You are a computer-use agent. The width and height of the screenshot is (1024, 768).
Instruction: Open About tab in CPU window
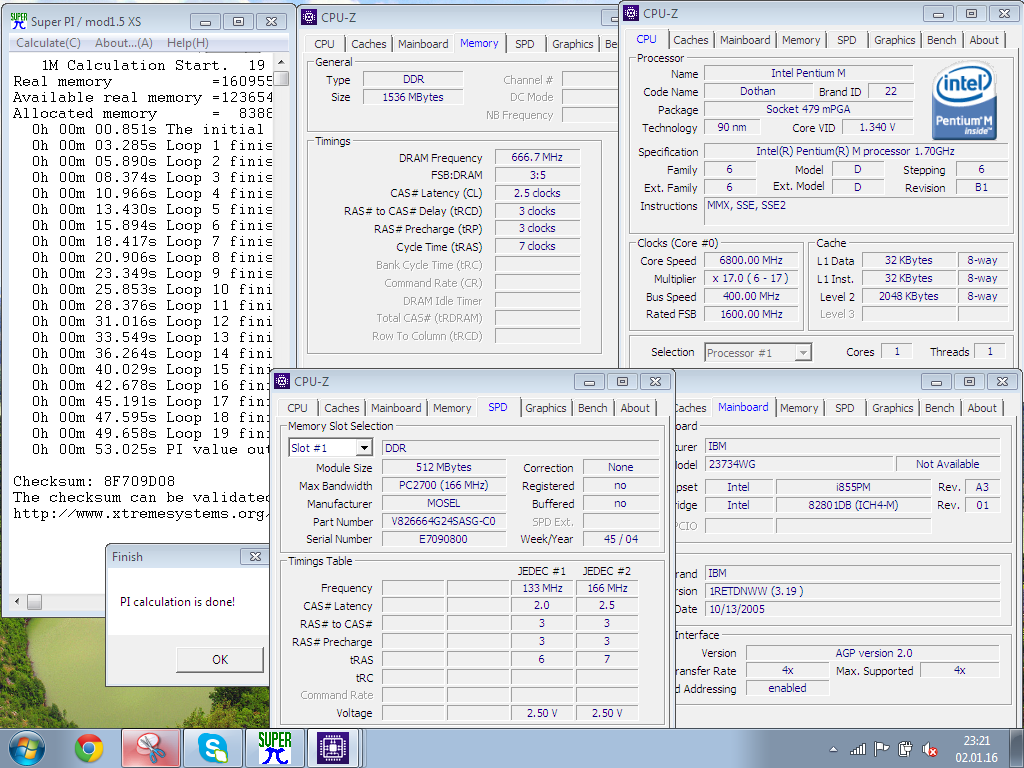pyautogui.click(x=984, y=40)
